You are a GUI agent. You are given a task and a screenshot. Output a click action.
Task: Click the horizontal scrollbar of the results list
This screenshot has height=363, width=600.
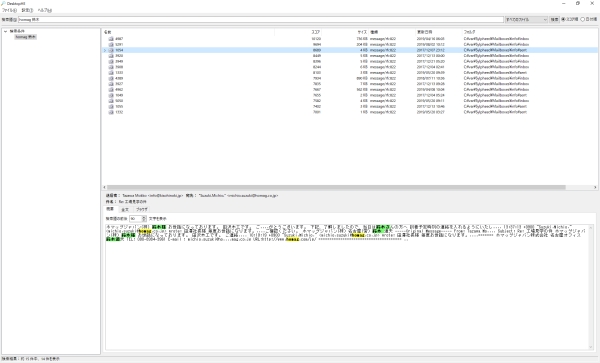click(336, 187)
